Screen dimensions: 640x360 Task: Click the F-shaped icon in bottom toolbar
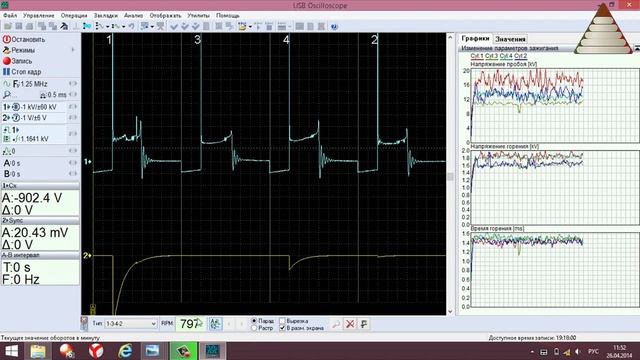point(364,324)
